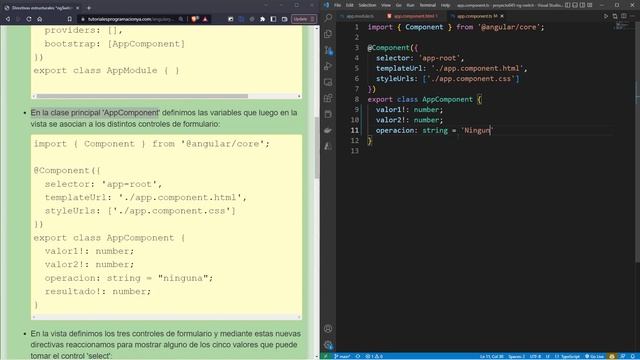
Task: Click the Brave Rewards triangle icon
Action: pyautogui.click(x=205, y=19)
